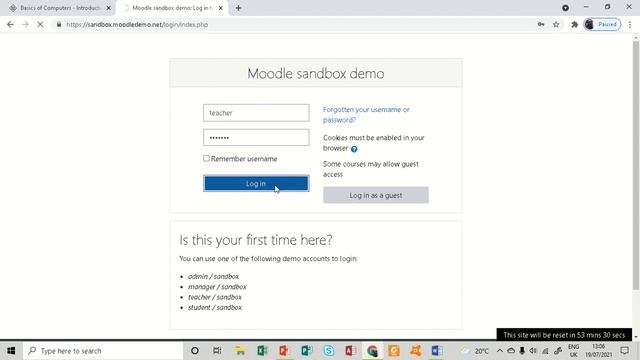Viewport: 640px width, 360px height.
Task: Click the media control circle icon in title bar
Action: [x=565, y=8]
